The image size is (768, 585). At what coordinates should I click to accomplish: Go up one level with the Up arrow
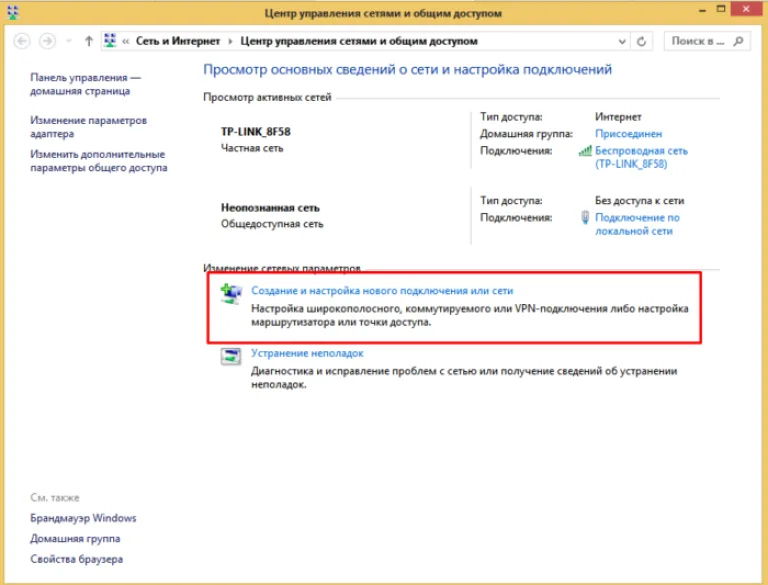point(89,41)
